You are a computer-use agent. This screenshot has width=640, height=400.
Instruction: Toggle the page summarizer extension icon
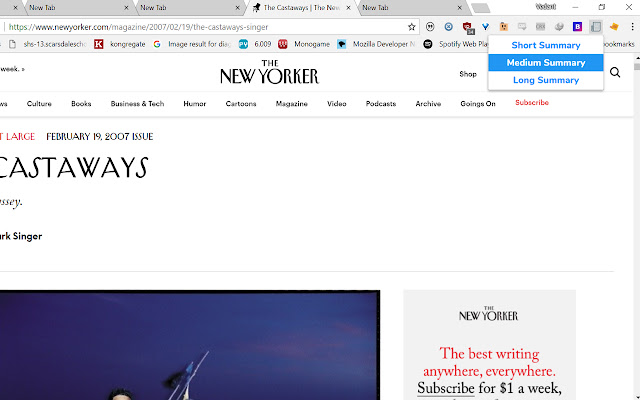[596, 27]
